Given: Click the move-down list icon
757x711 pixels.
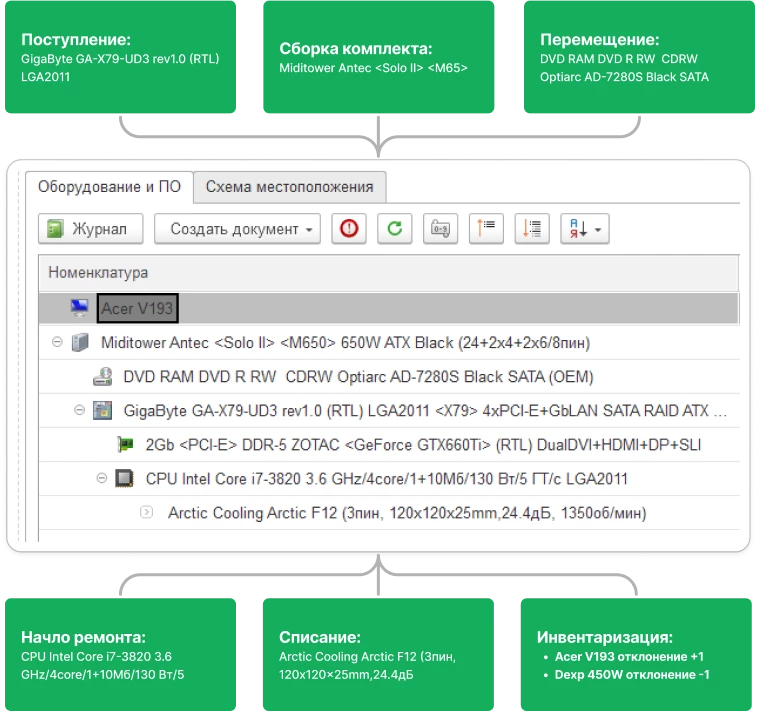Looking at the screenshot, I should 532,228.
